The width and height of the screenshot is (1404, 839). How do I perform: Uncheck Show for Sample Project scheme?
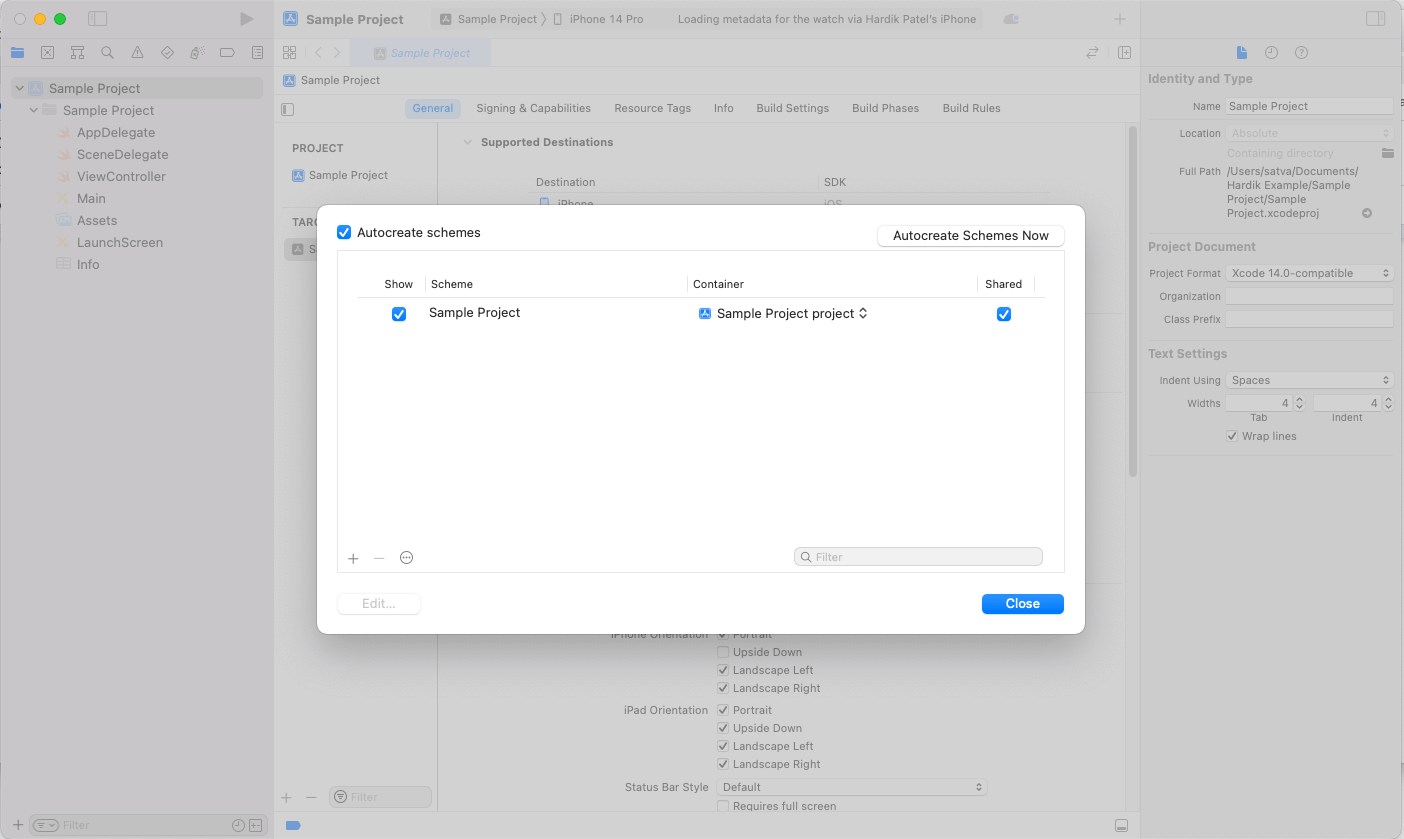pyautogui.click(x=399, y=314)
